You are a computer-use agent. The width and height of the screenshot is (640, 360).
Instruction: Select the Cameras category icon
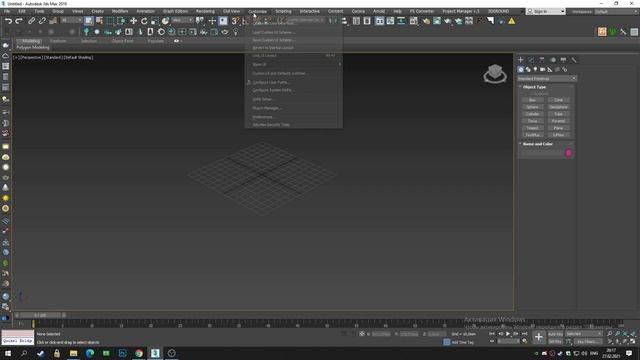pyautogui.click(x=543, y=69)
